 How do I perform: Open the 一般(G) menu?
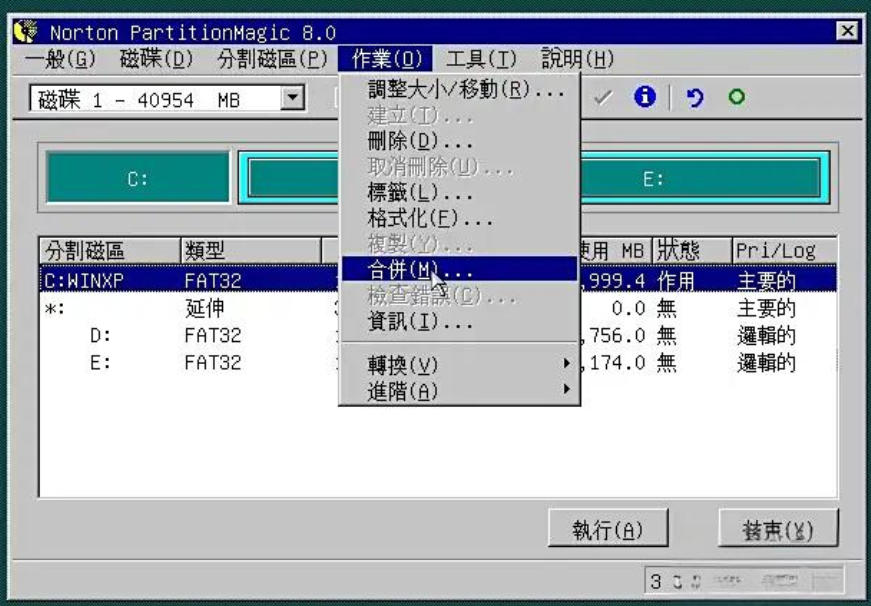click(x=61, y=59)
